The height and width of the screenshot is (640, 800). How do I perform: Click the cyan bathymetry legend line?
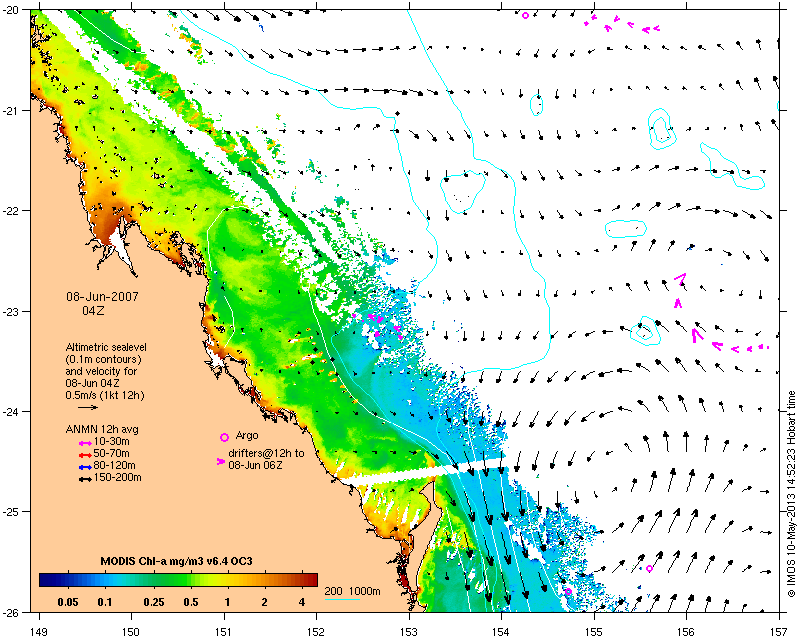pos(342,599)
